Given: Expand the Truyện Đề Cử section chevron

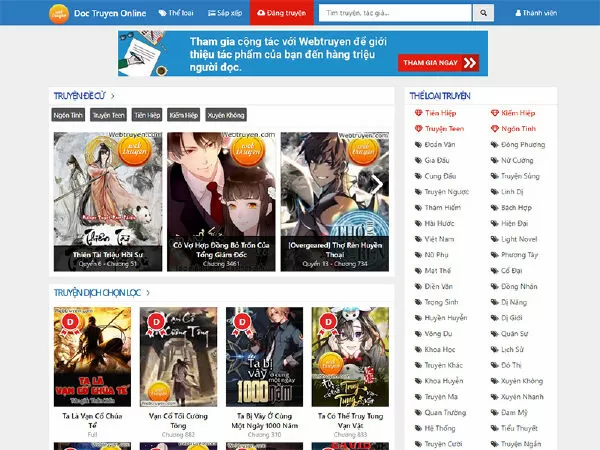Looking at the screenshot, I should tap(112, 96).
